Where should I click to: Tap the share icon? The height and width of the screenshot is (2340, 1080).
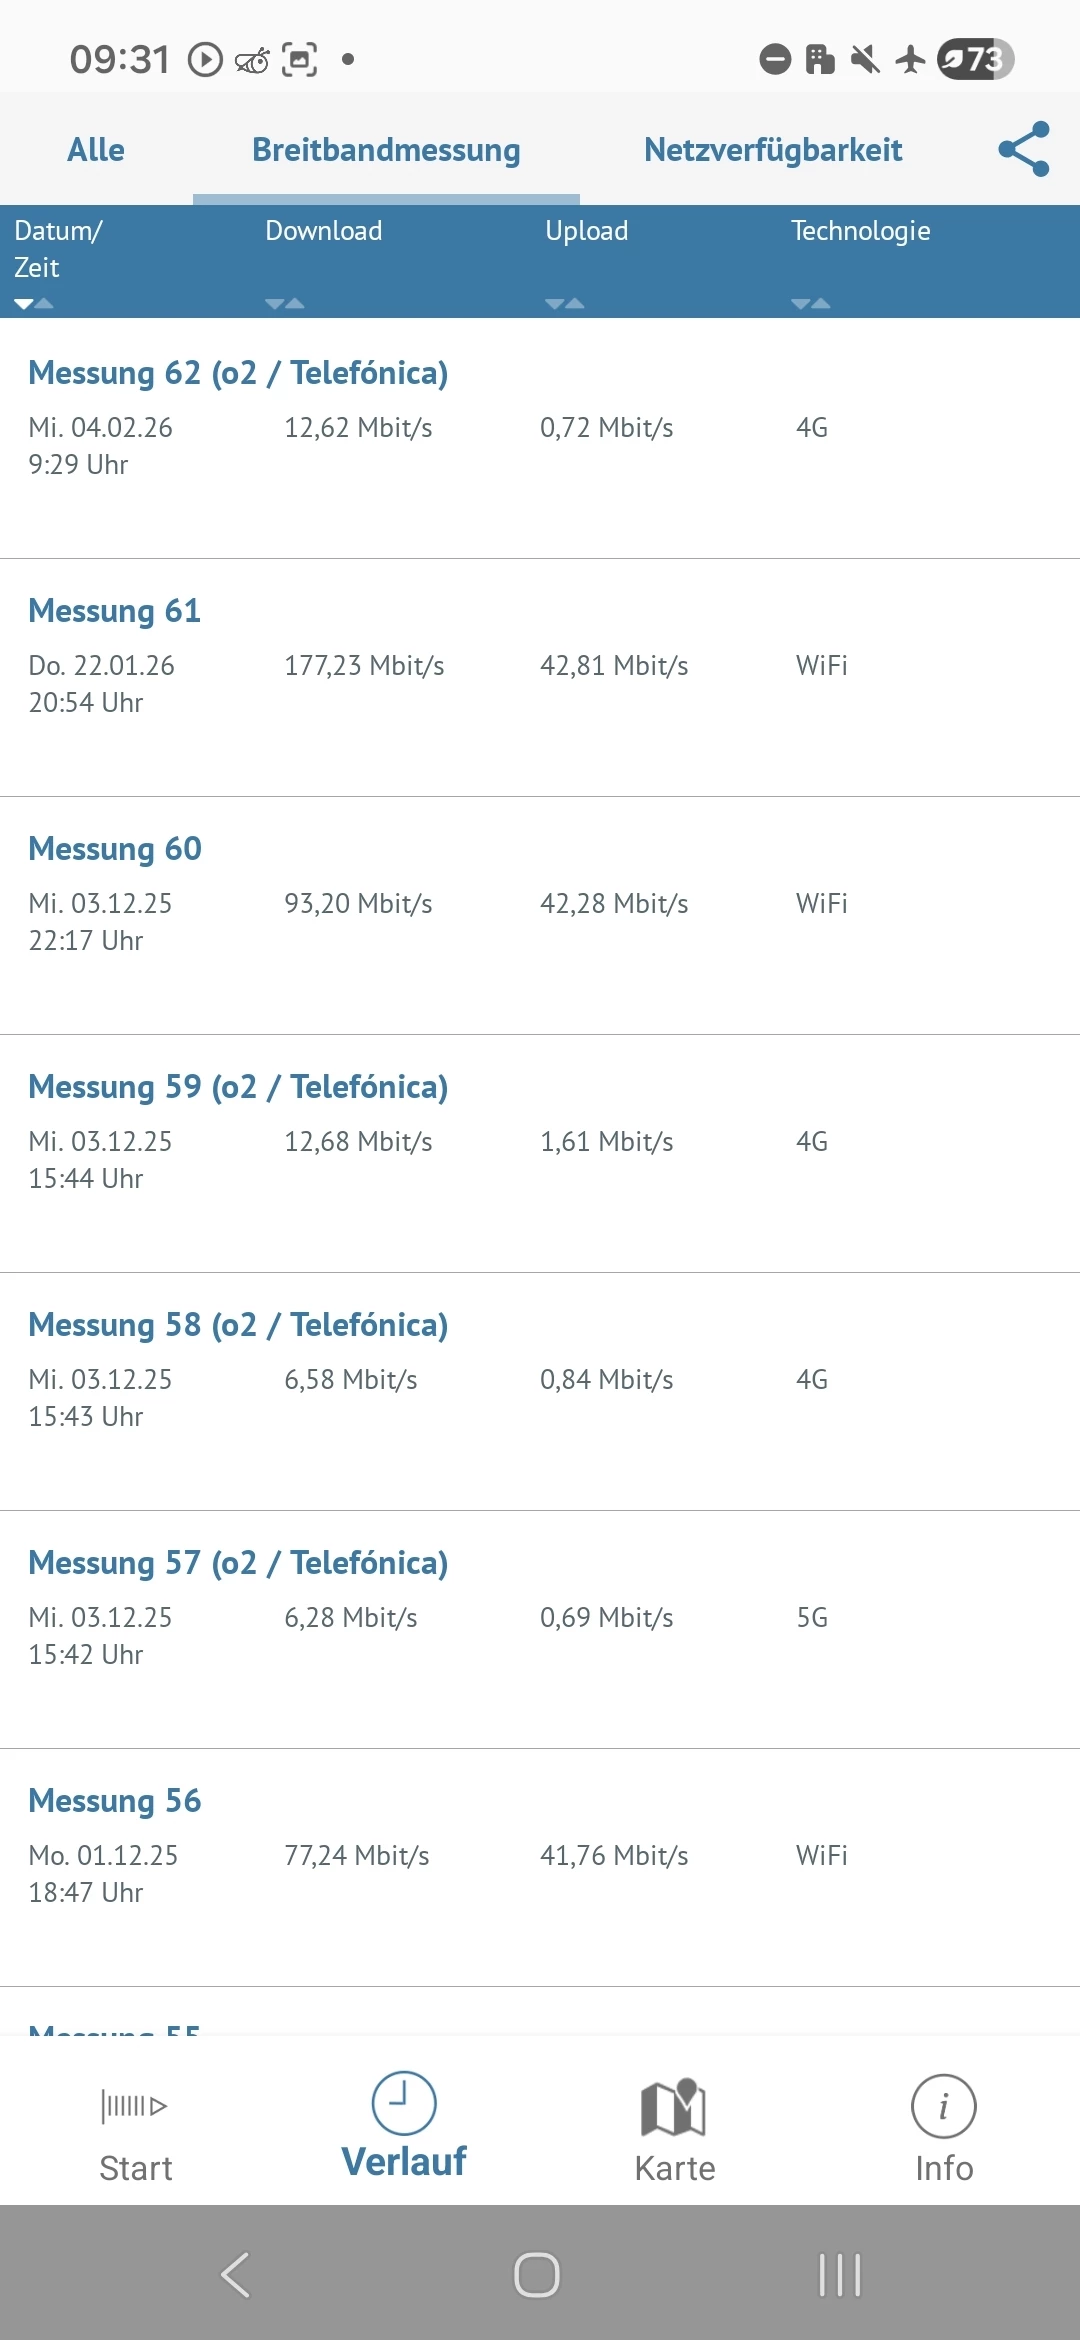(1024, 149)
